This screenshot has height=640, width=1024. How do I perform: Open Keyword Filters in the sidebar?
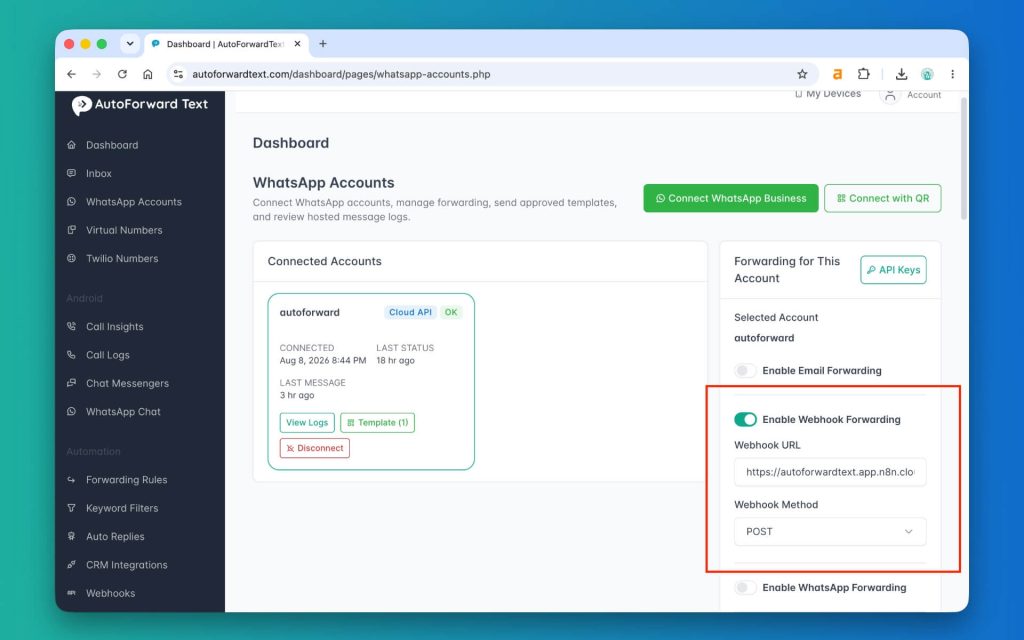pyautogui.click(x=122, y=508)
